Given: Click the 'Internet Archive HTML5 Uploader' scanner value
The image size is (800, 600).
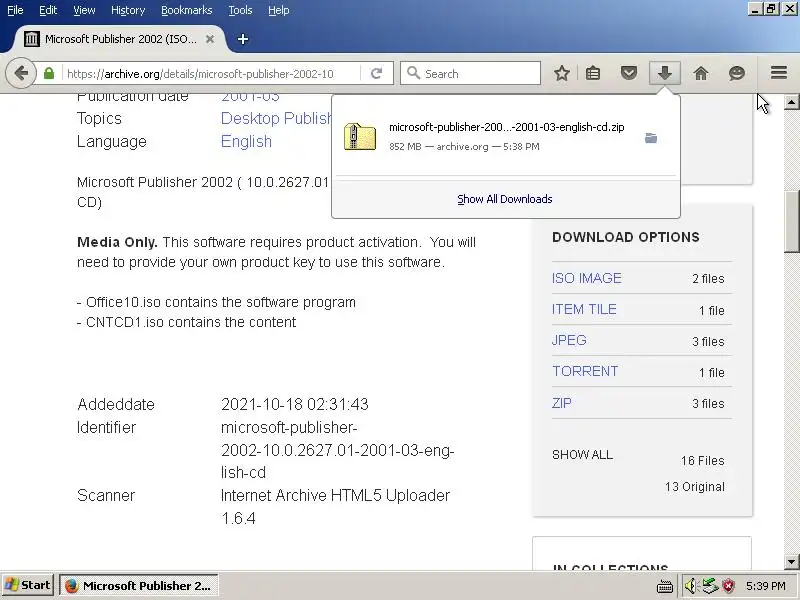Looking at the screenshot, I should pyautogui.click(x=335, y=495).
